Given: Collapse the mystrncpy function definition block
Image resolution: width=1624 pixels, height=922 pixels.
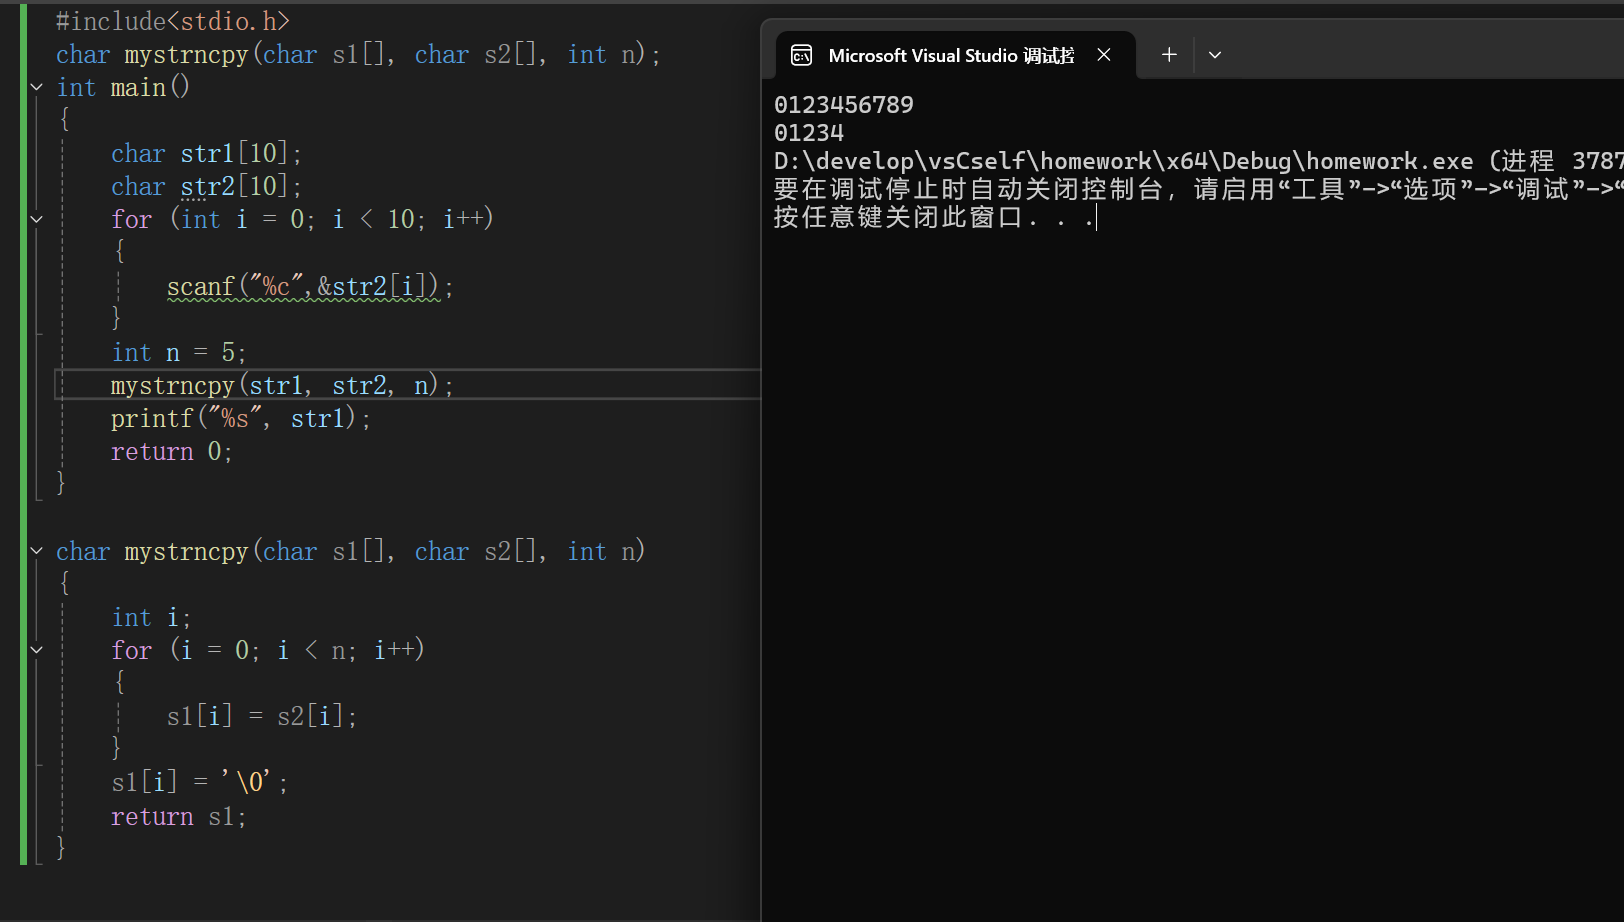Looking at the screenshot, I should point(37,551).
